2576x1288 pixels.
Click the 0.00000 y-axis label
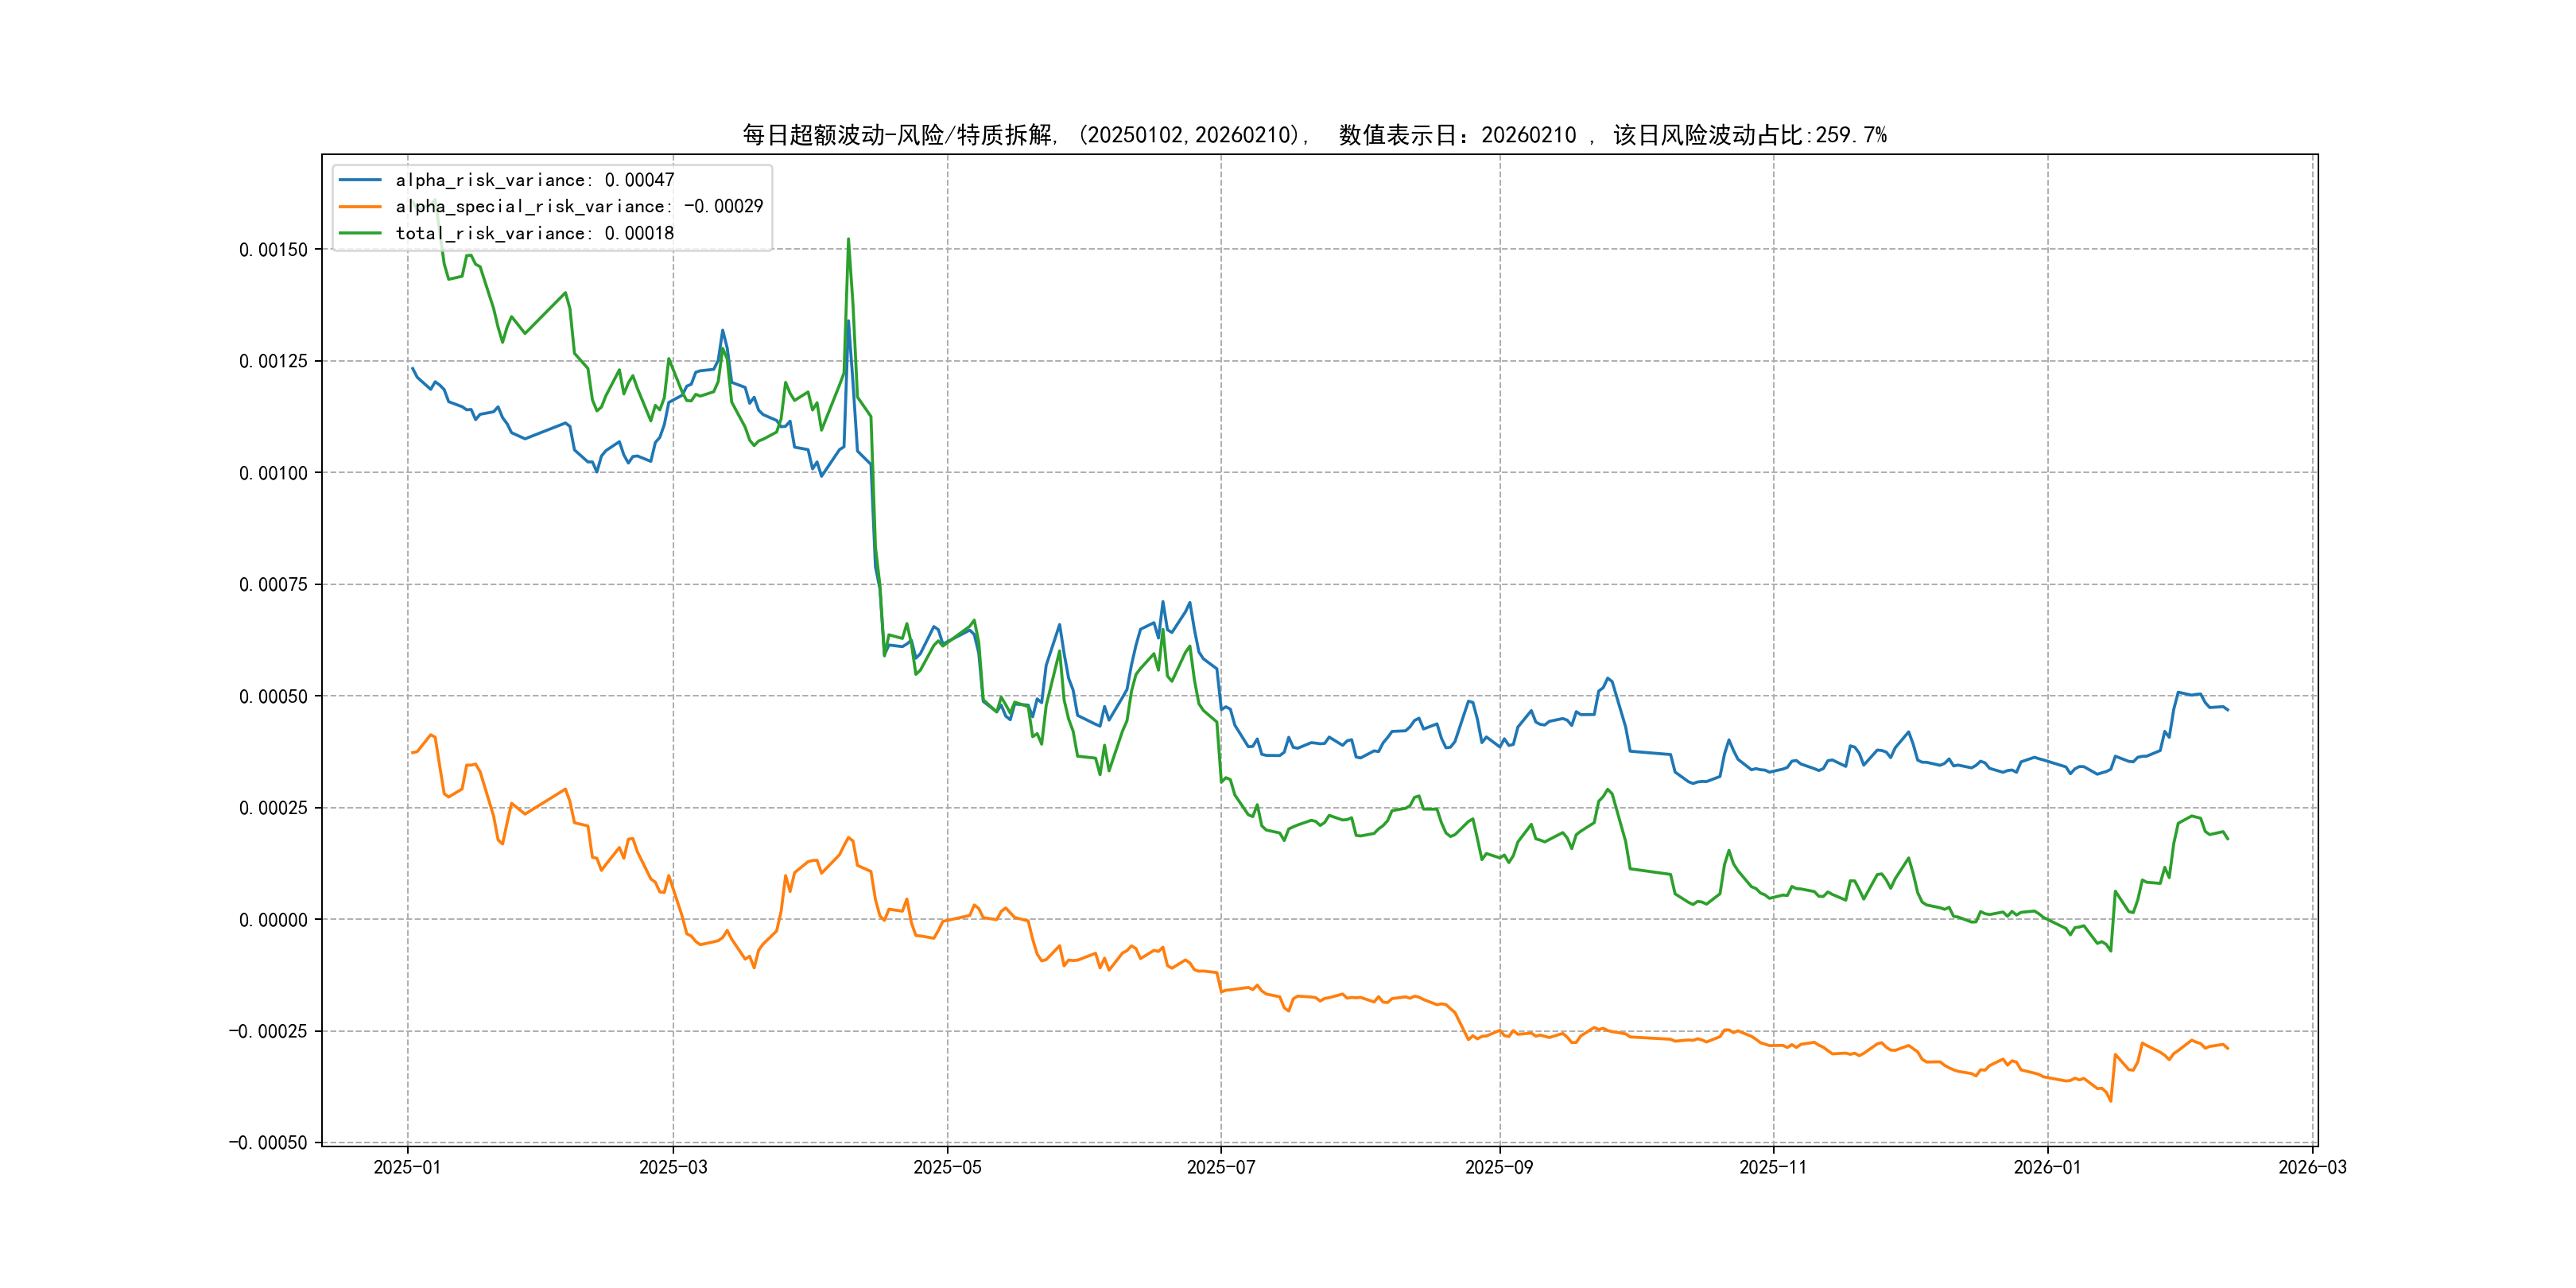273,920
